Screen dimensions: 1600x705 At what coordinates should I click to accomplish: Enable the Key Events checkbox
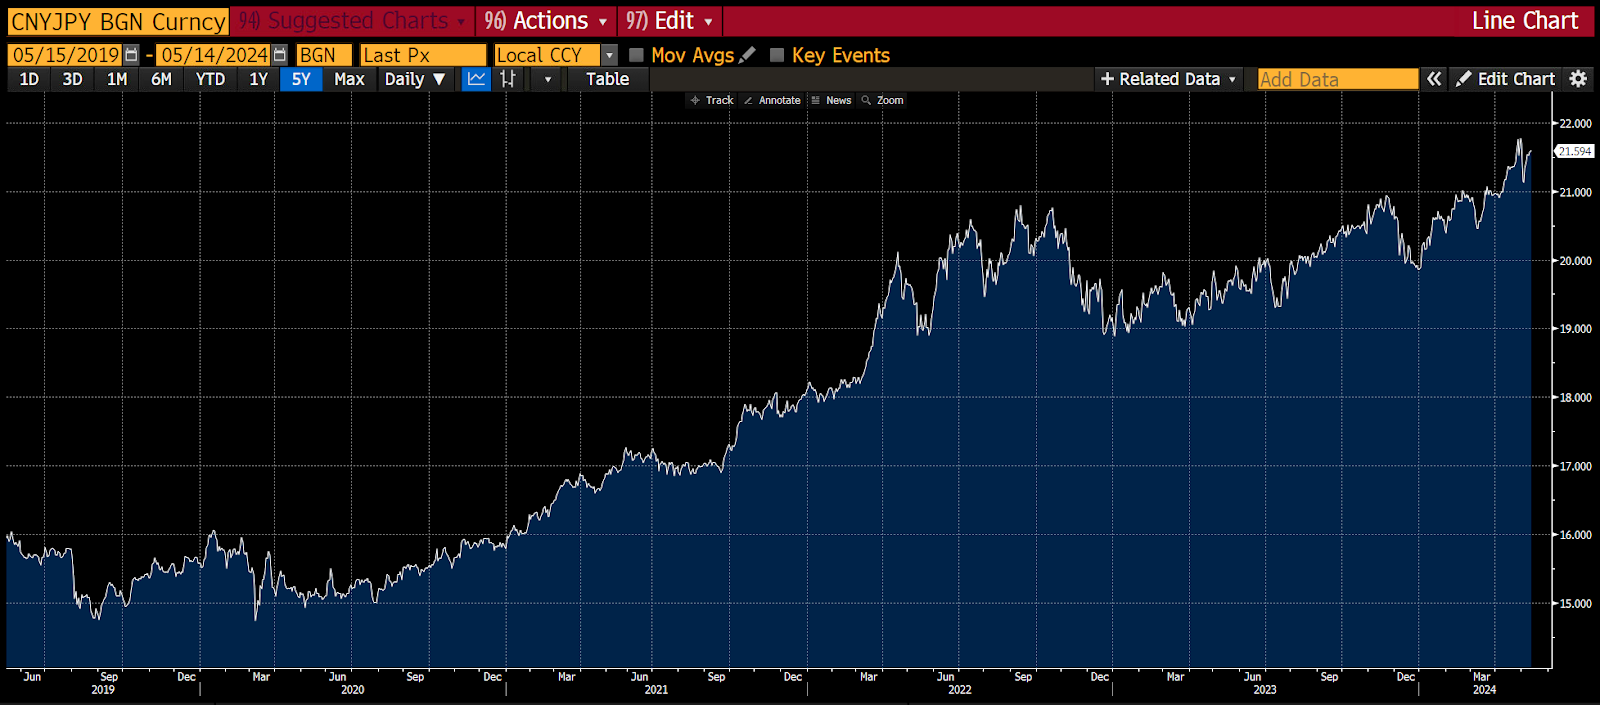point(777,55)
